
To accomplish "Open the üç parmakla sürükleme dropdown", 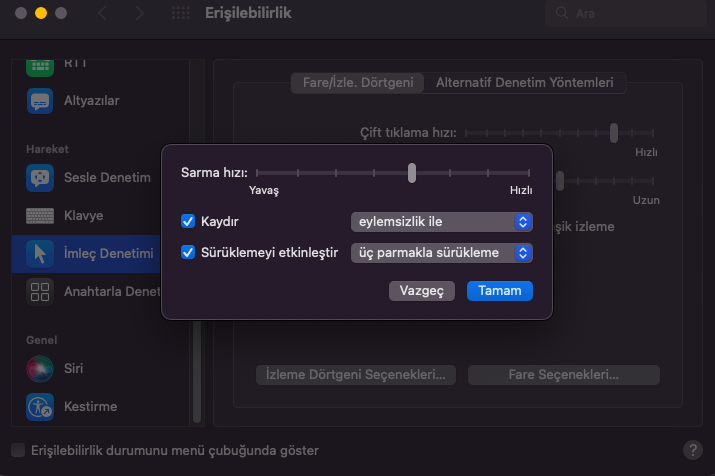I will pos(441,253).
